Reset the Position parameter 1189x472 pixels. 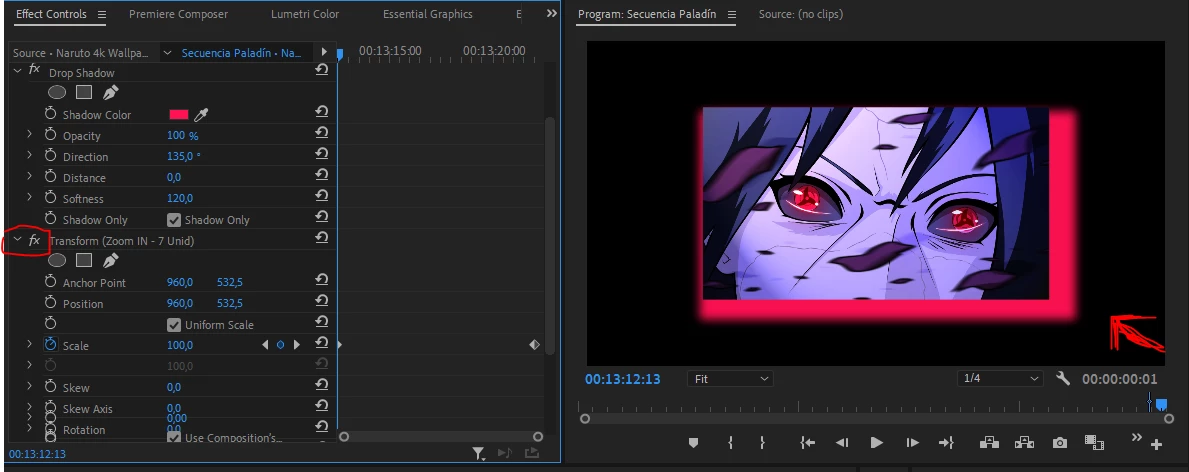pos(322,301)
